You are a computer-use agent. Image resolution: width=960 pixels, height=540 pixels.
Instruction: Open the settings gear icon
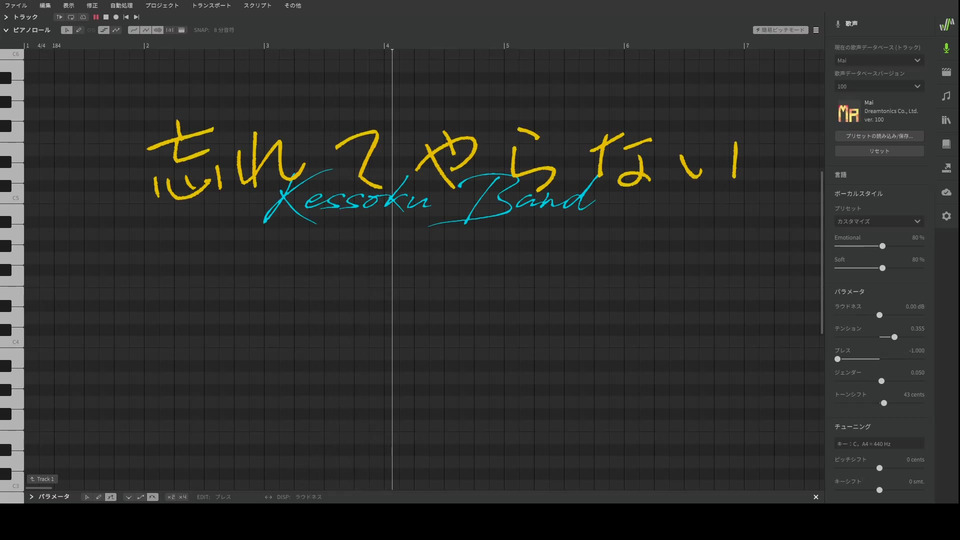(x=946, y=216)
